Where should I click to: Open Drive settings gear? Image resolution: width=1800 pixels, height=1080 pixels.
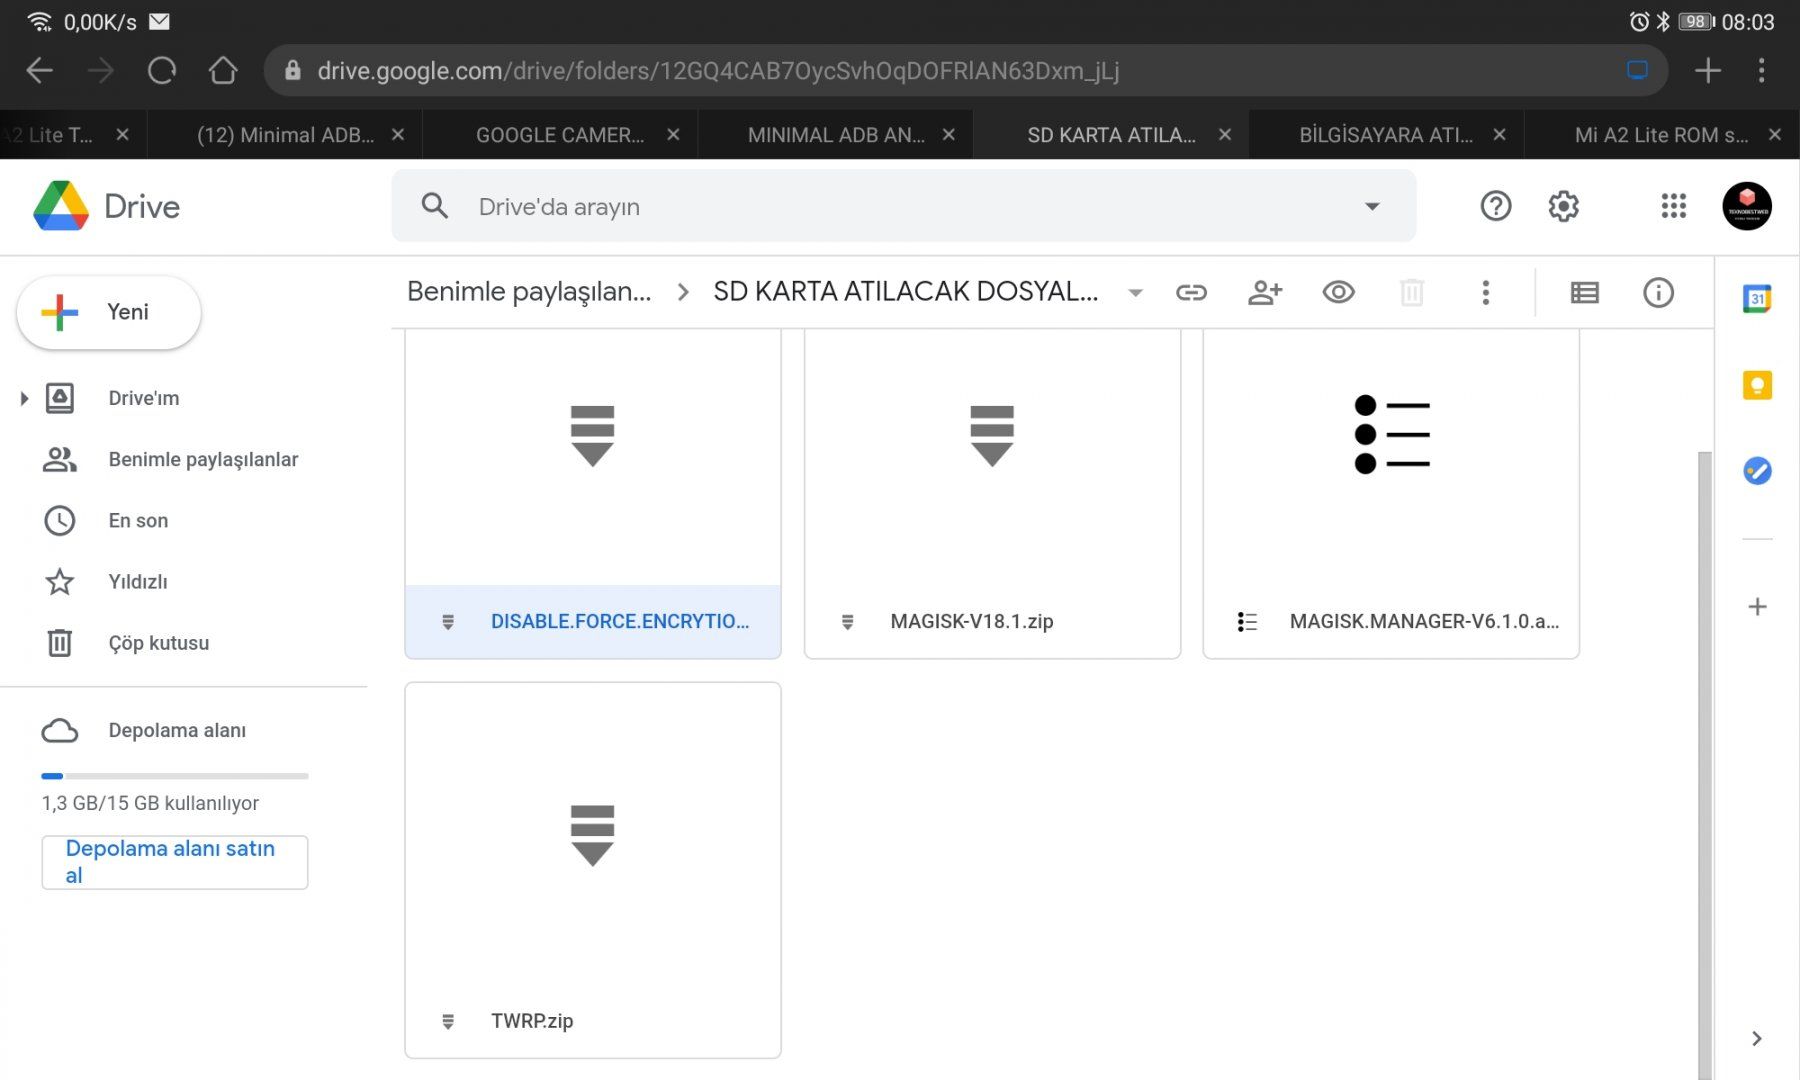pyautogui.click(x=1563, y=206)
